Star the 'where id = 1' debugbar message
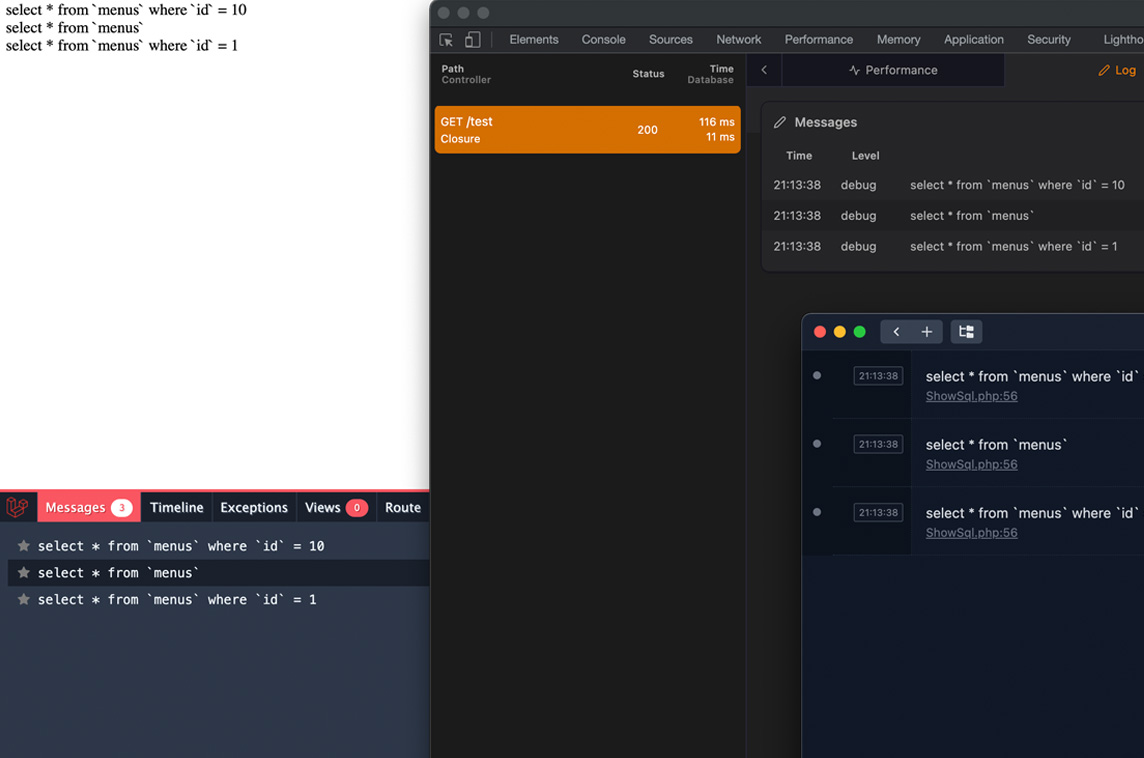 (x=23, y=600)
